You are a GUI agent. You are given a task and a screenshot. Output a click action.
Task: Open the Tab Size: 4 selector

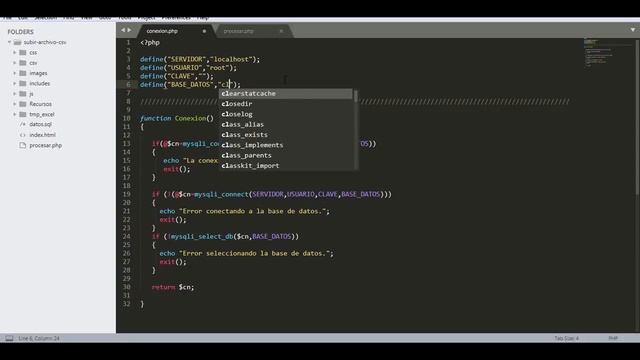tap(567, 338)
